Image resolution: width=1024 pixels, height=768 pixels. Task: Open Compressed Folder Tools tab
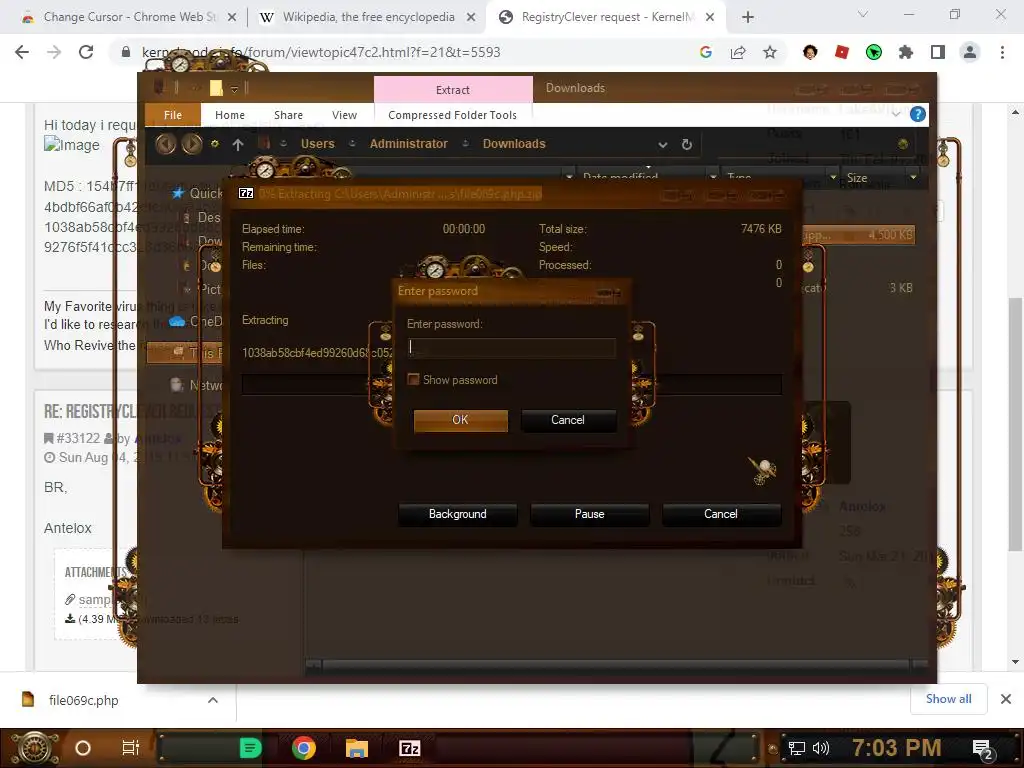click(x=453, y=115)
